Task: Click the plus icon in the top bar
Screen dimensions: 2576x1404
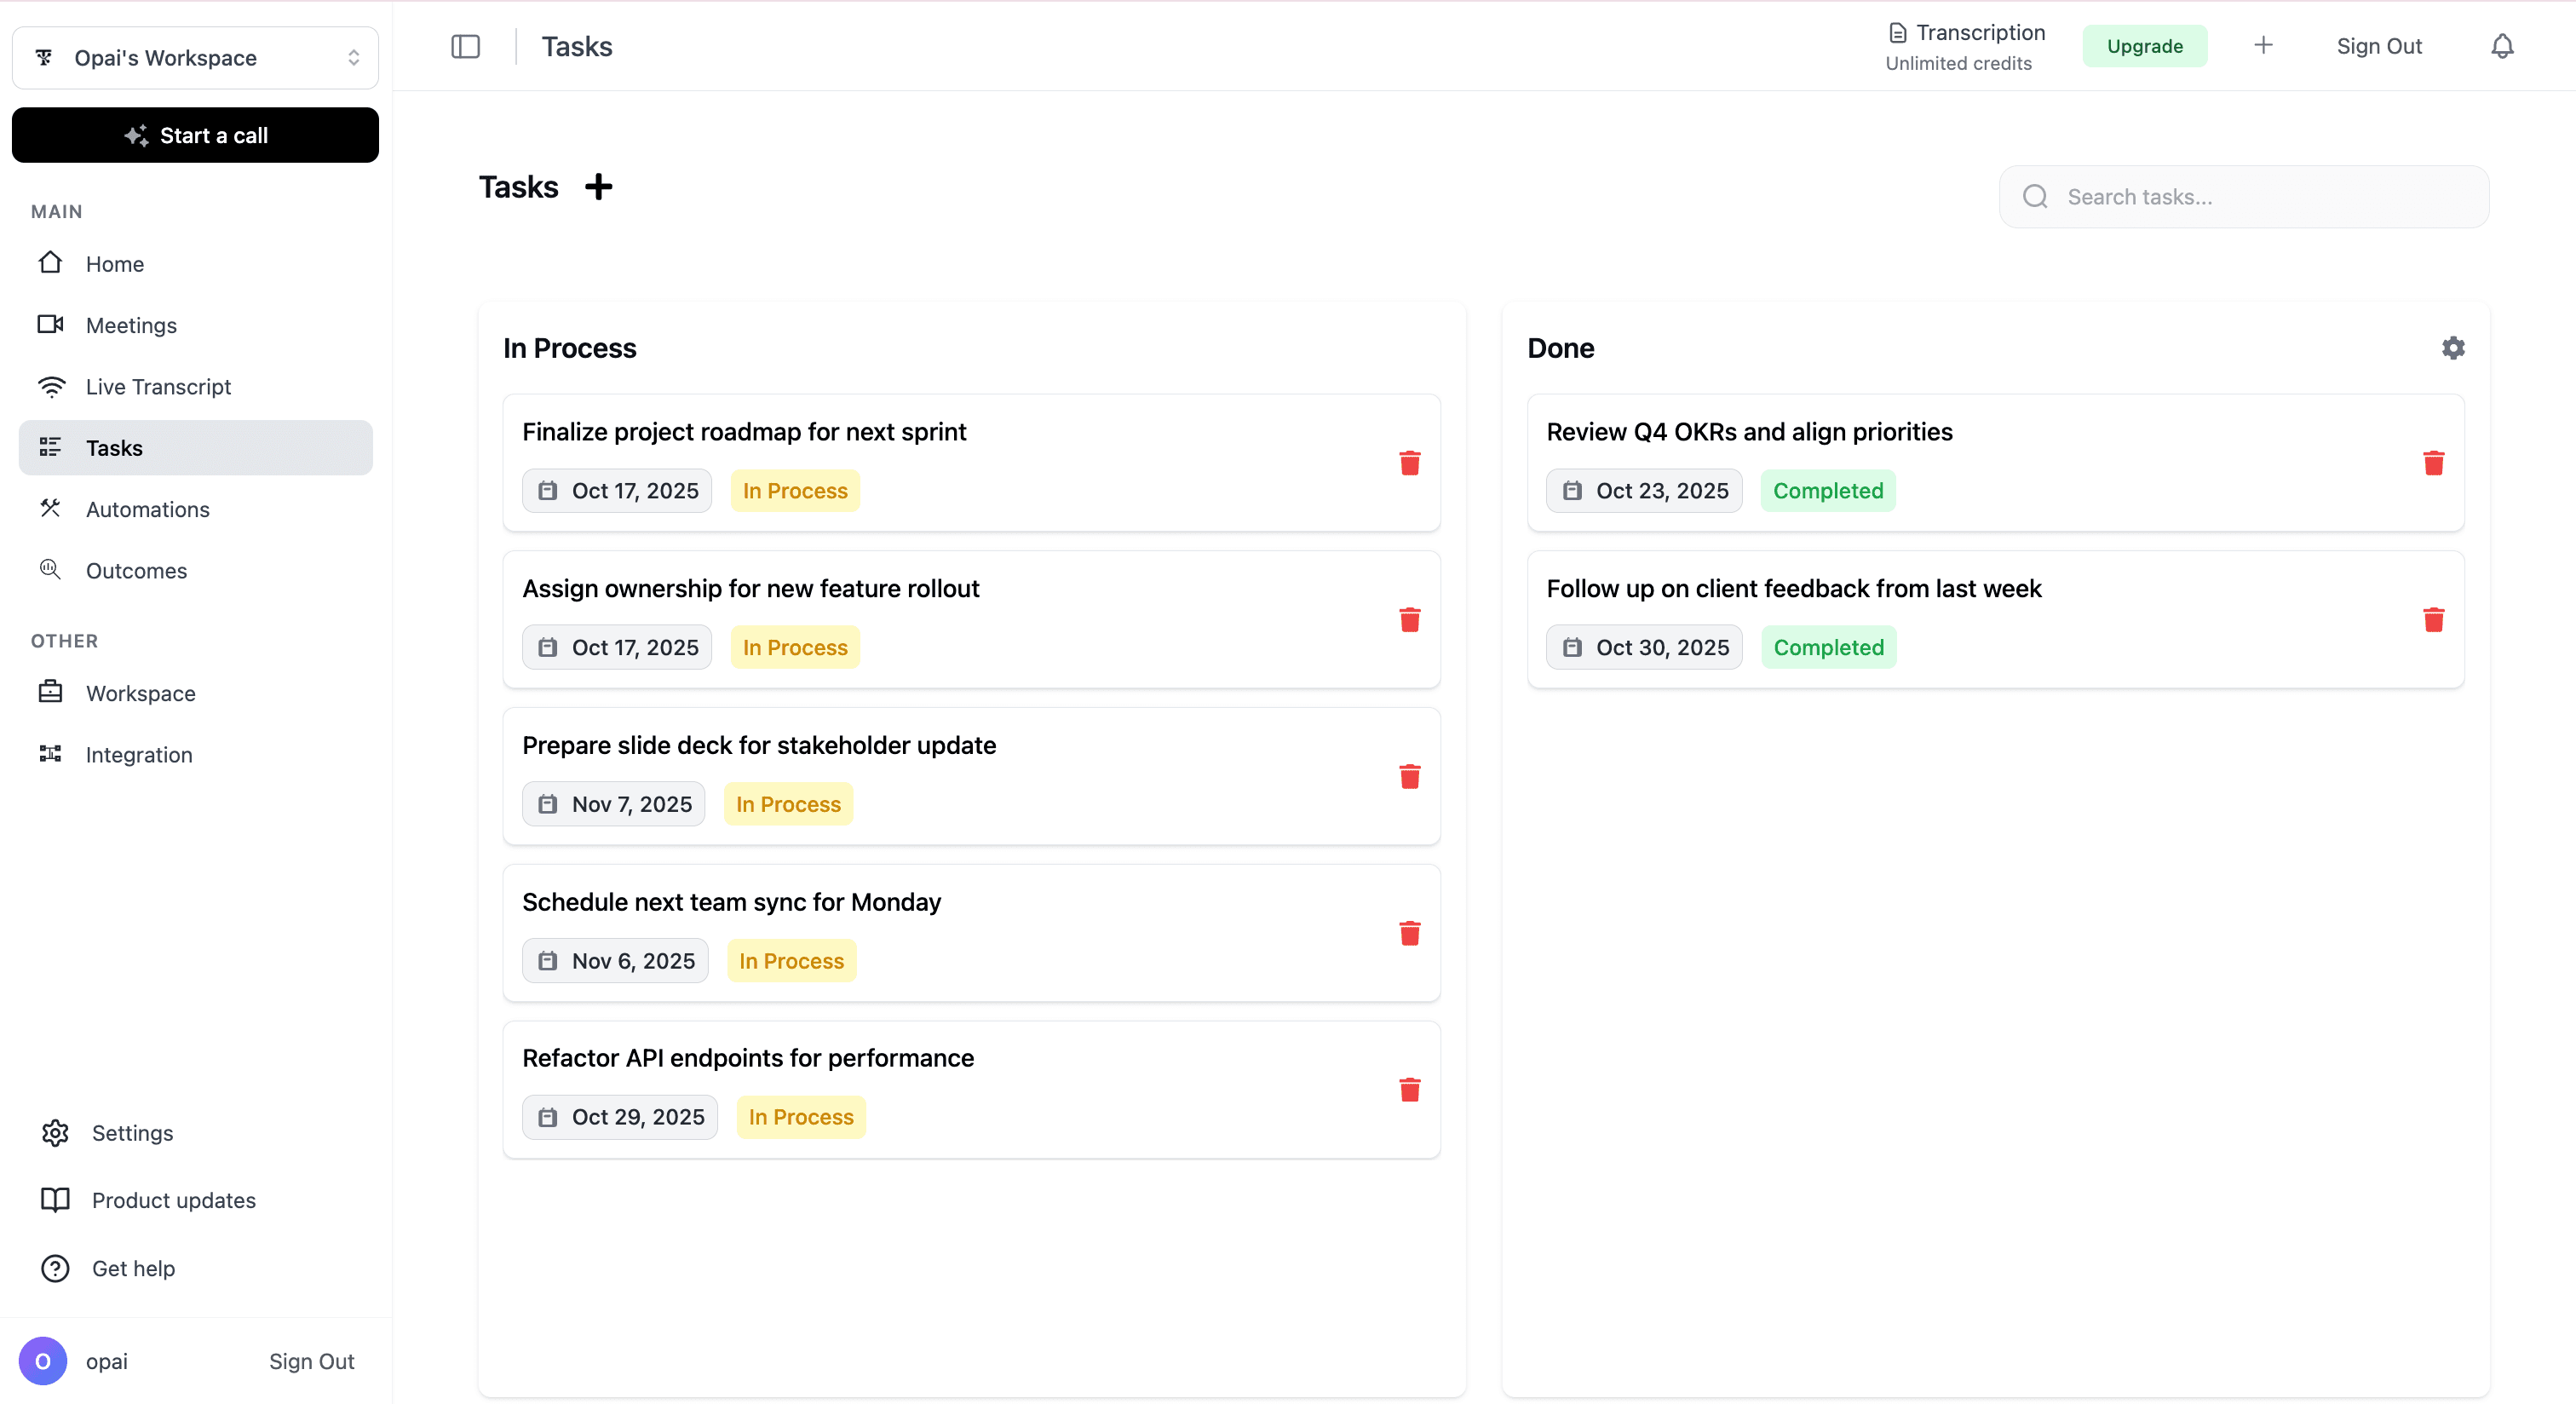Action: [x=2264, y=45]
